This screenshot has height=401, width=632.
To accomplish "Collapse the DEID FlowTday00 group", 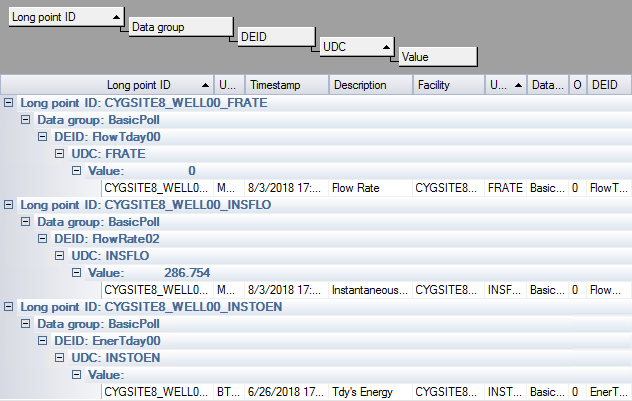I will 42,137.
